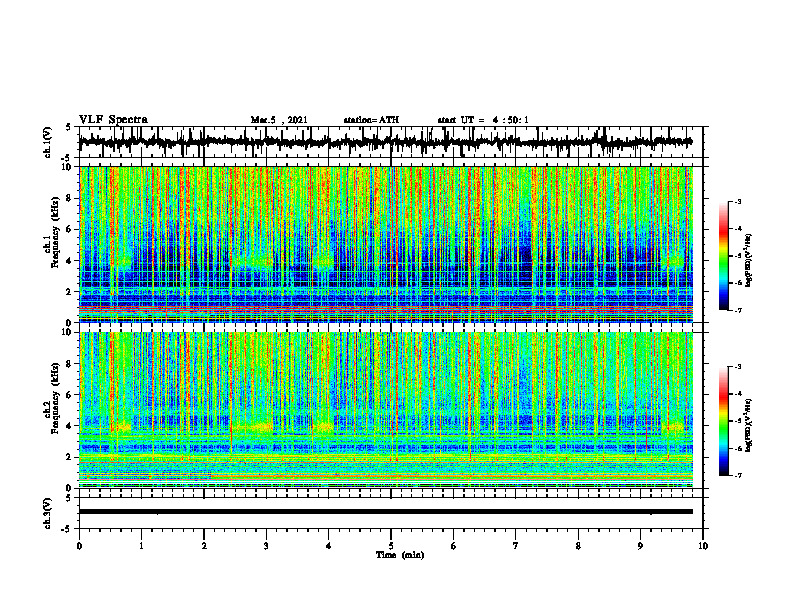
Task: Click the "-3" label on ch.1 colorbar
Action: point(738,202)
